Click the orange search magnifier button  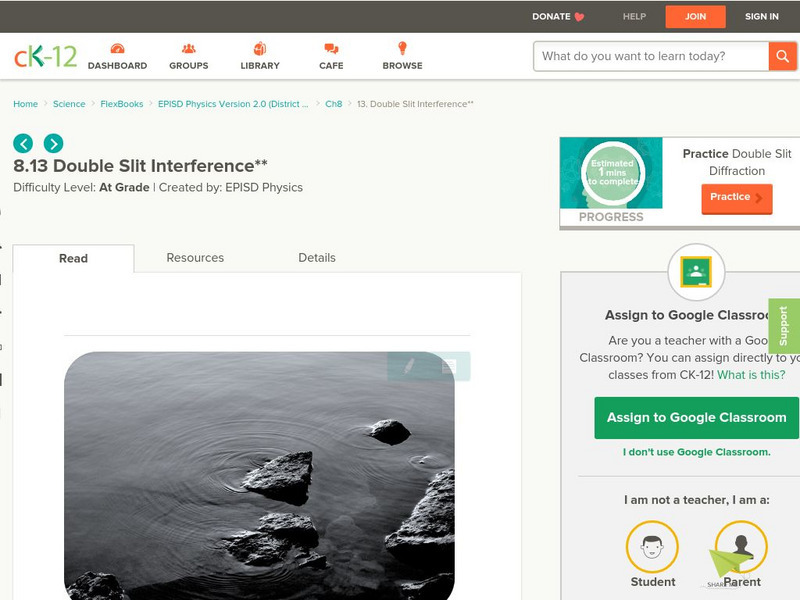pyautogui.click(x=782, y=56)
